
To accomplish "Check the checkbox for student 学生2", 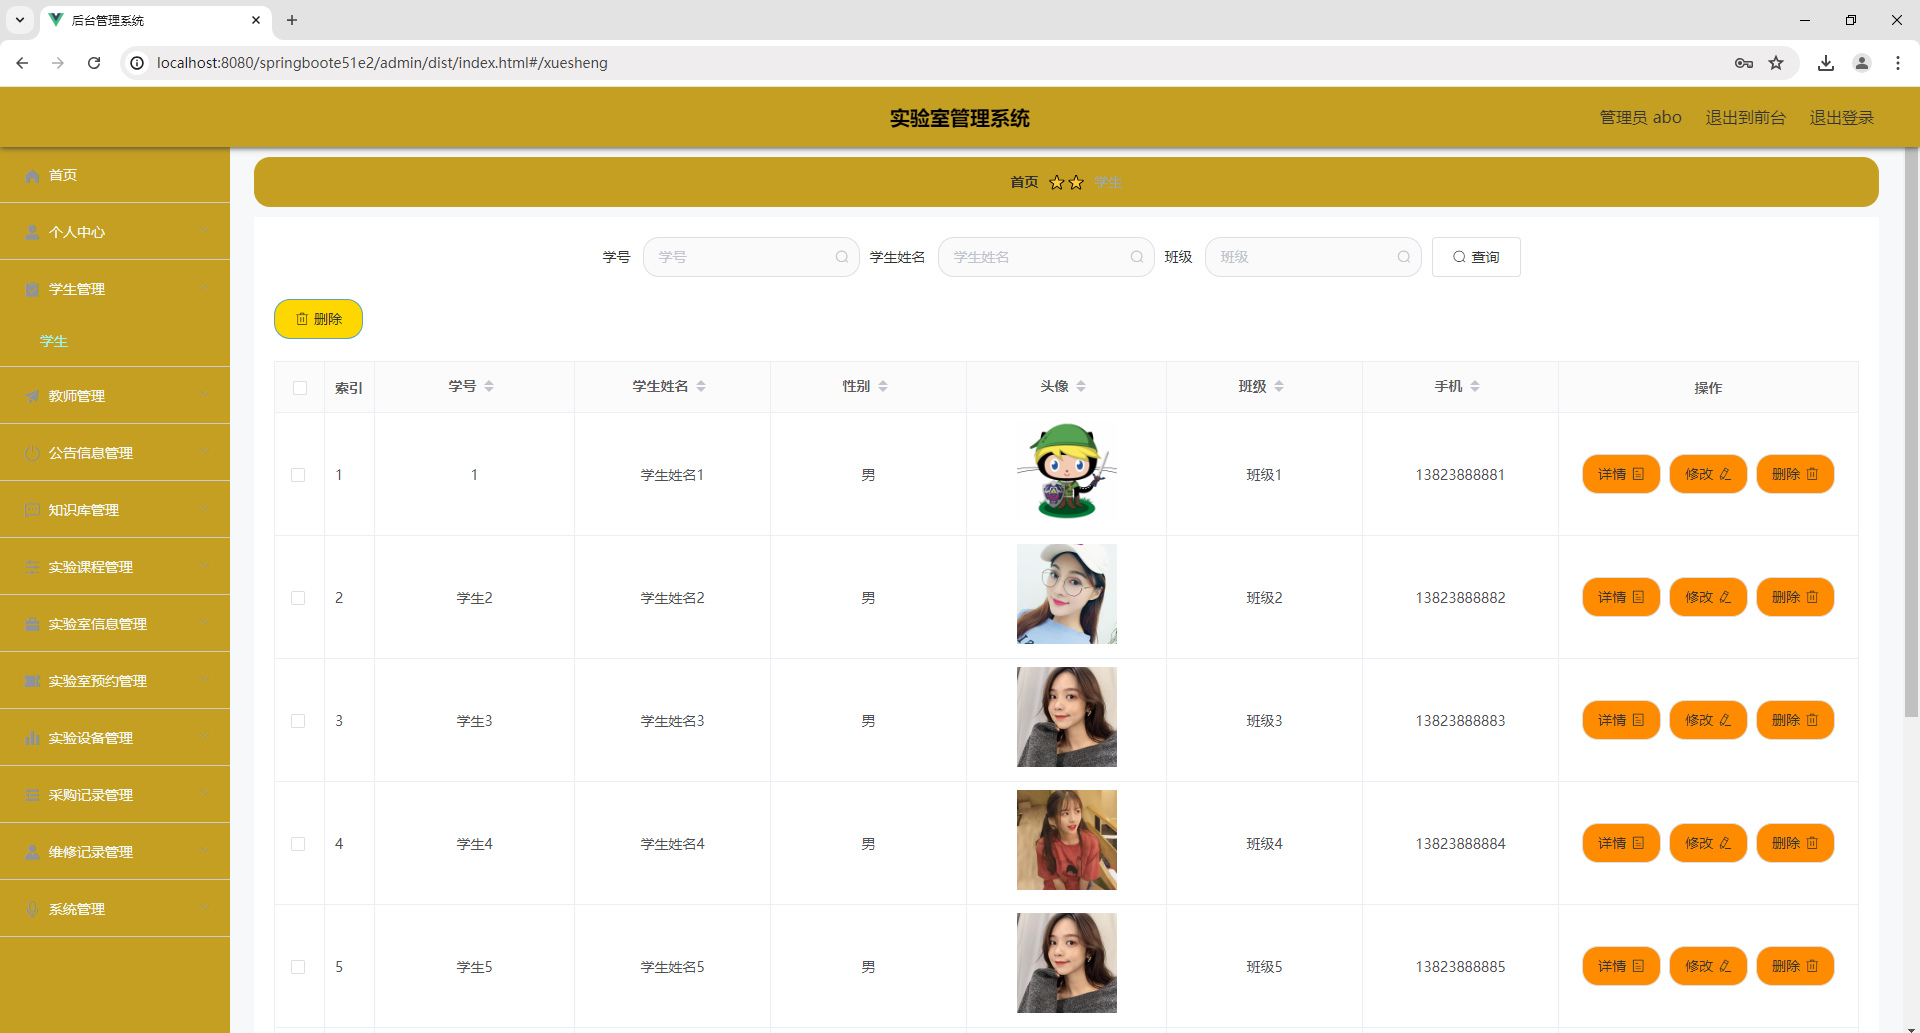I will pos(298,598).
